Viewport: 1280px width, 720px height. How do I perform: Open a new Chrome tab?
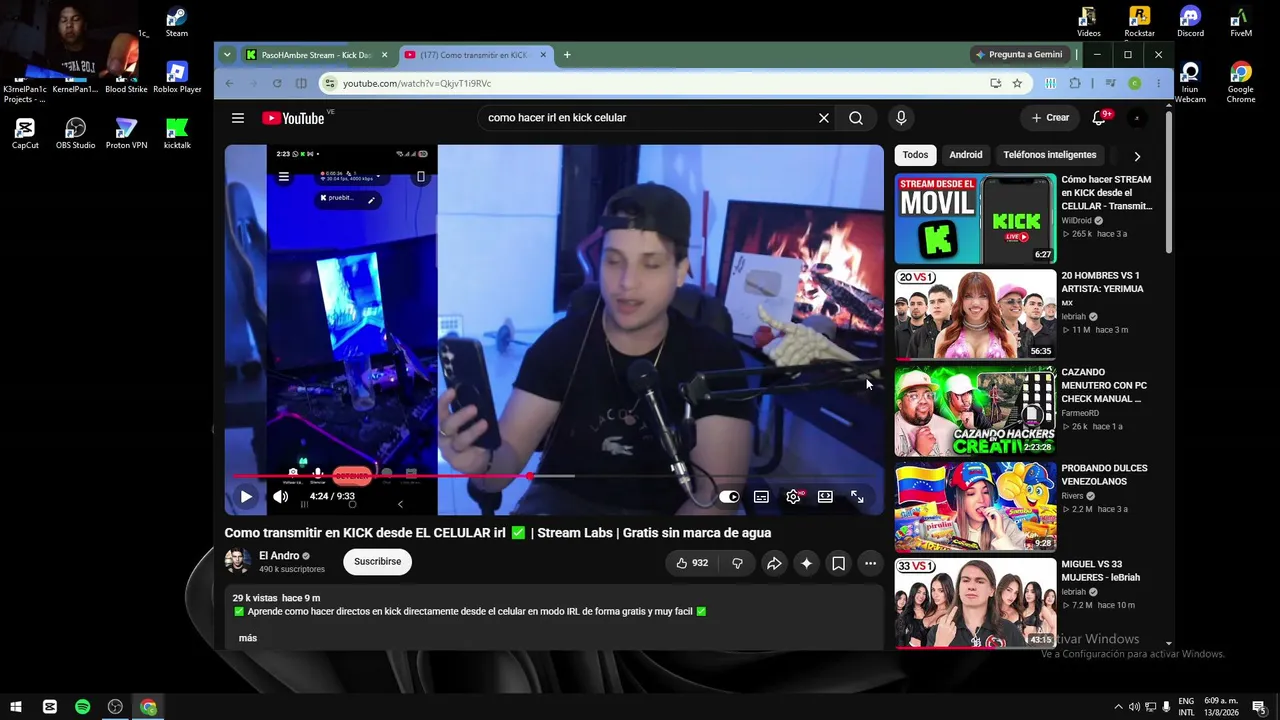pos(567,55)
